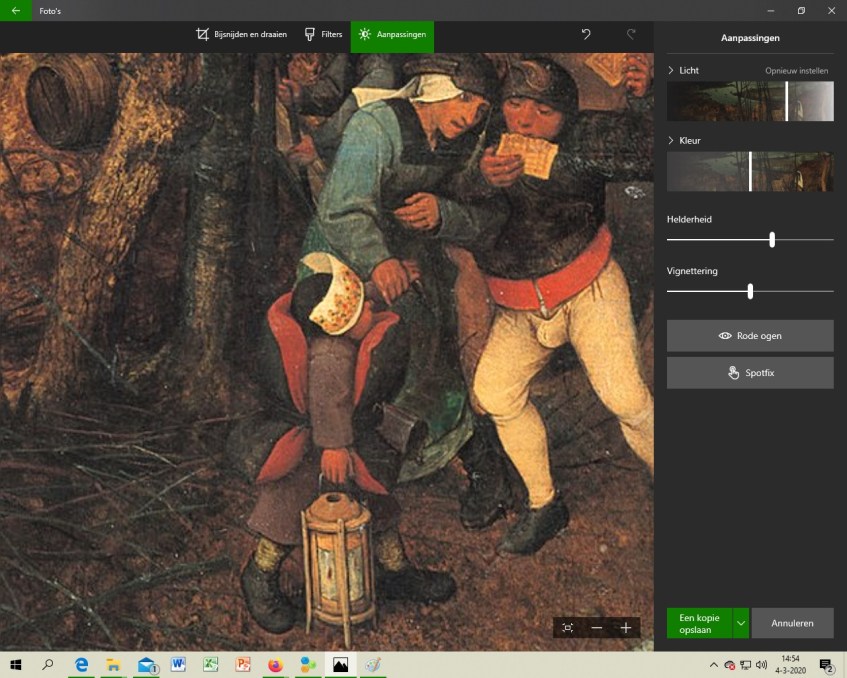Redo the reverted adjustment

pyautogui.click(x=631, y=34)
